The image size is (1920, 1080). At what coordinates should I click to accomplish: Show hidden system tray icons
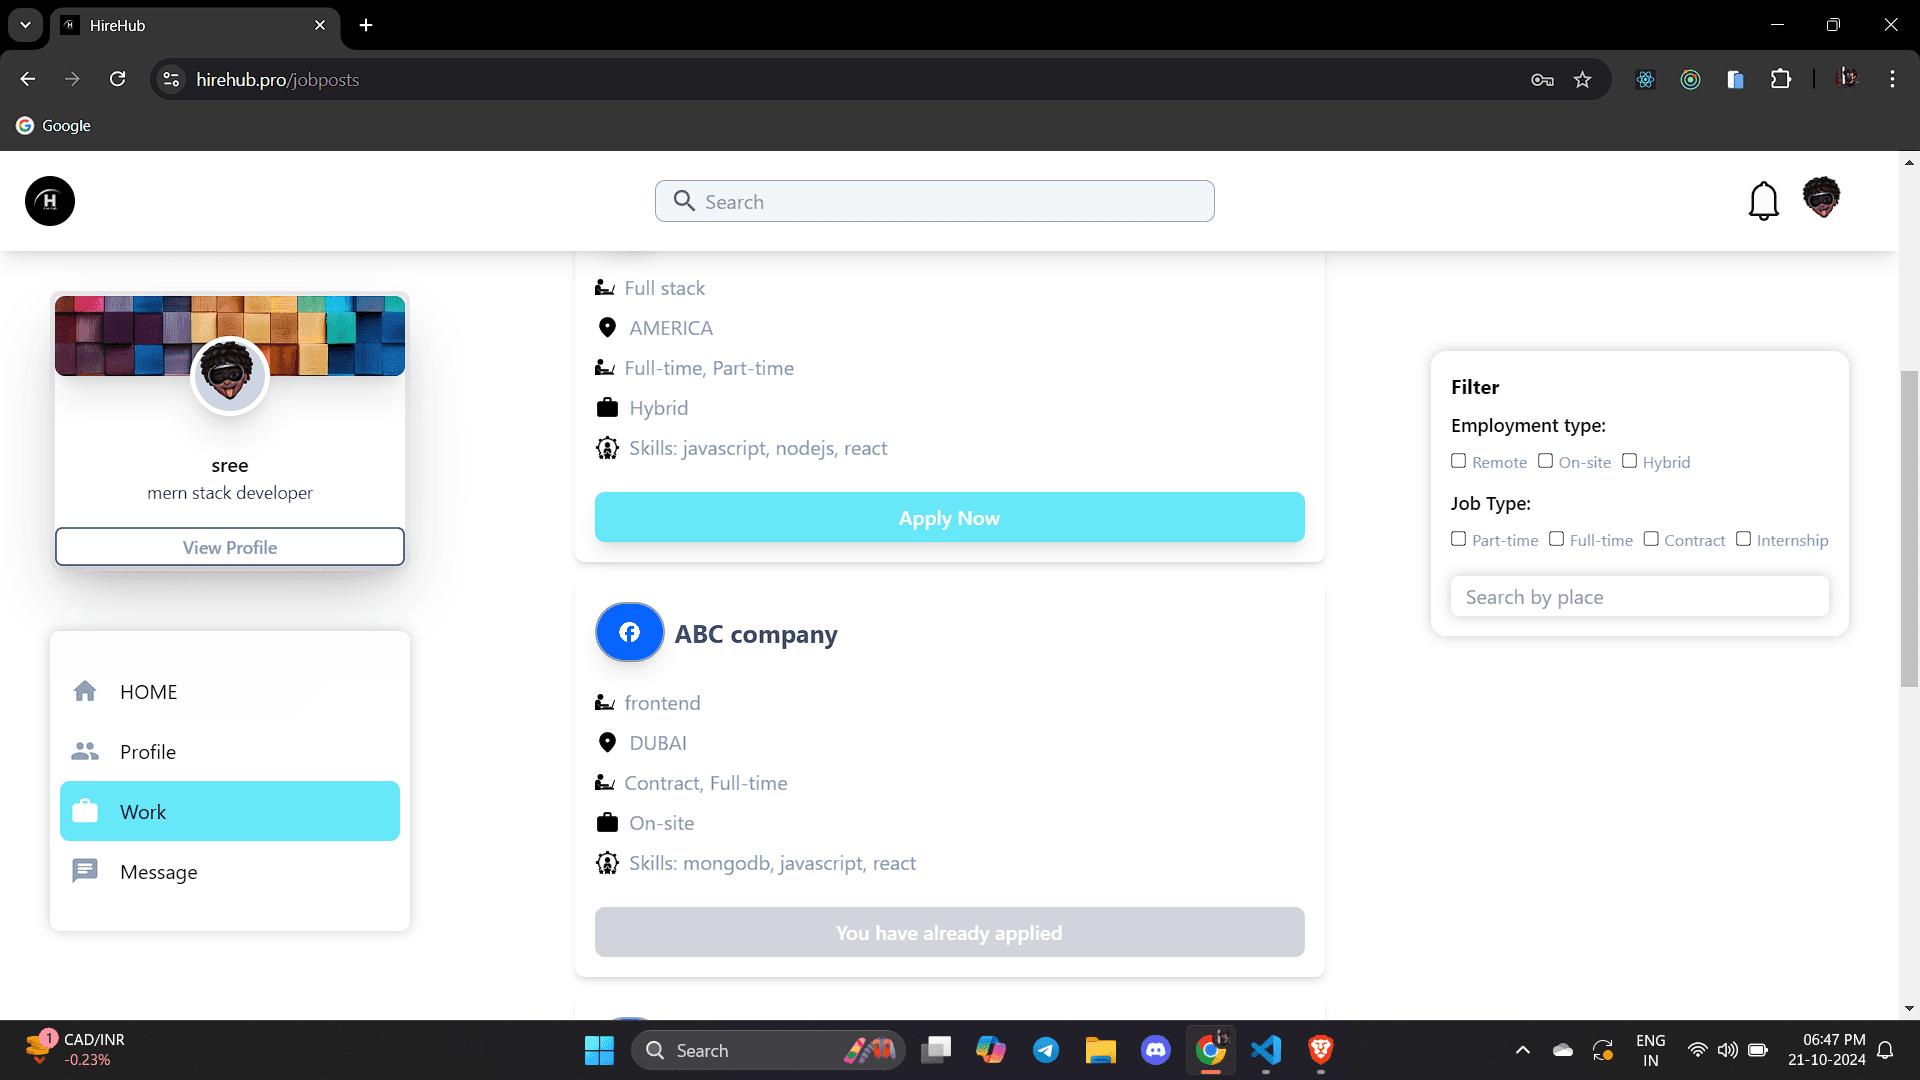pos(1522,1050)
